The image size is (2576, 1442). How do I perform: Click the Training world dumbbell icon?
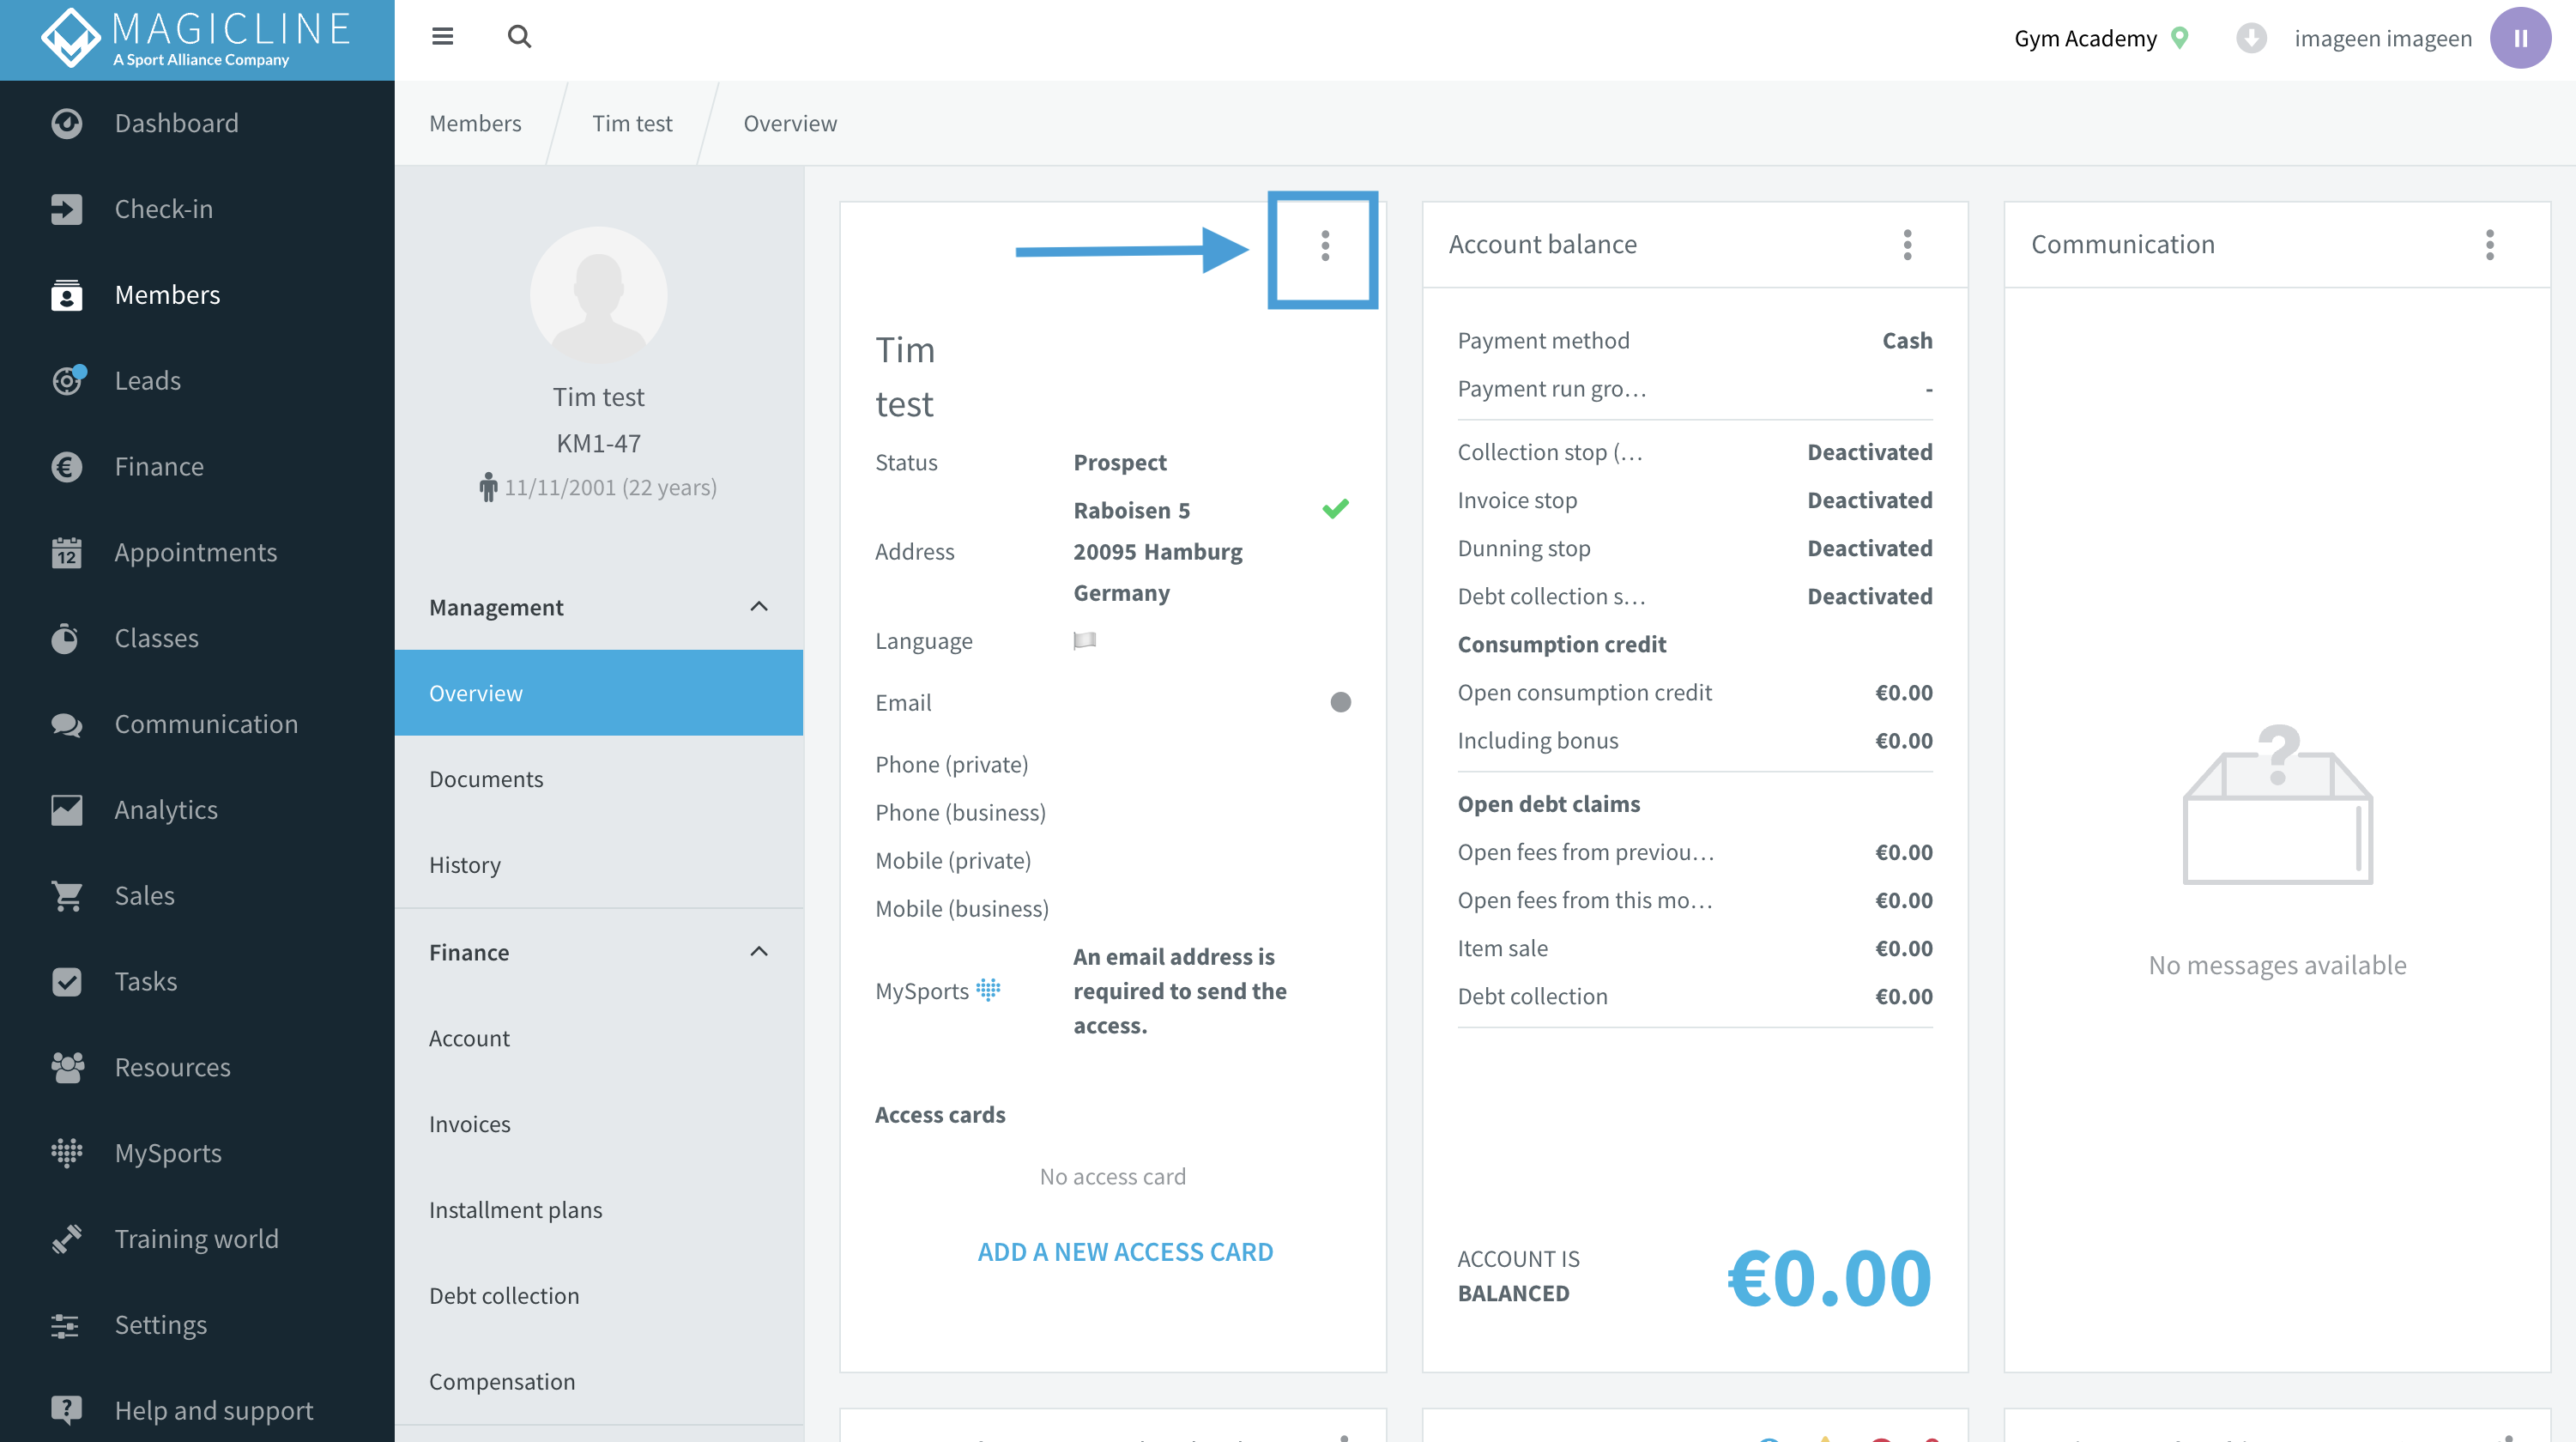pos(67,1239)
